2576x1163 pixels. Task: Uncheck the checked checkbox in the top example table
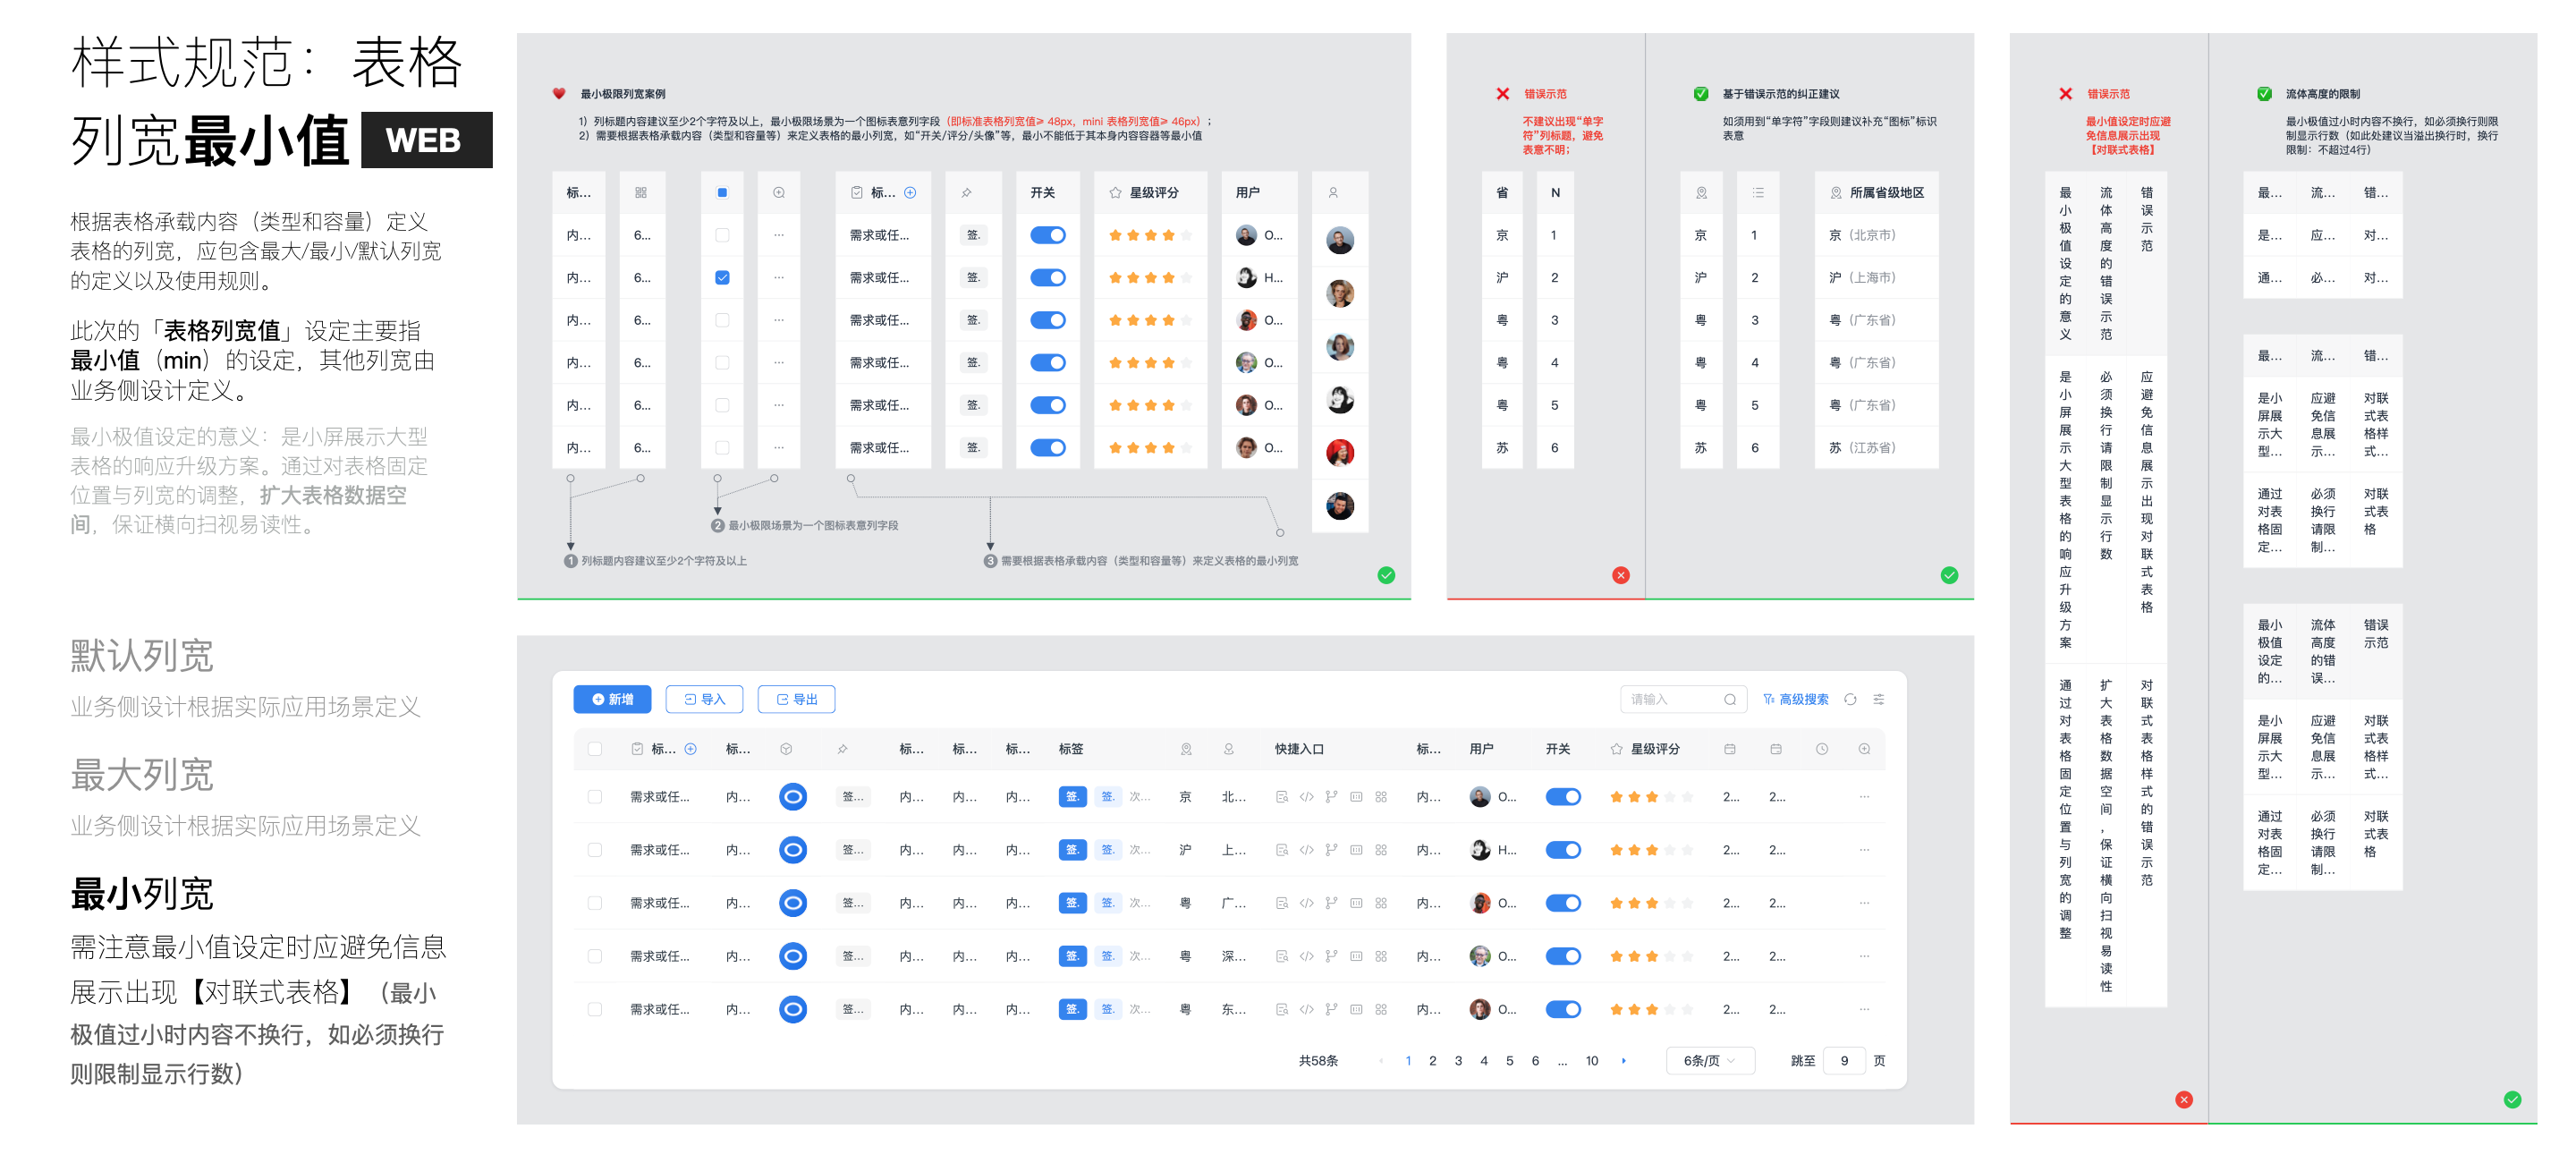[x=722, y=278]
